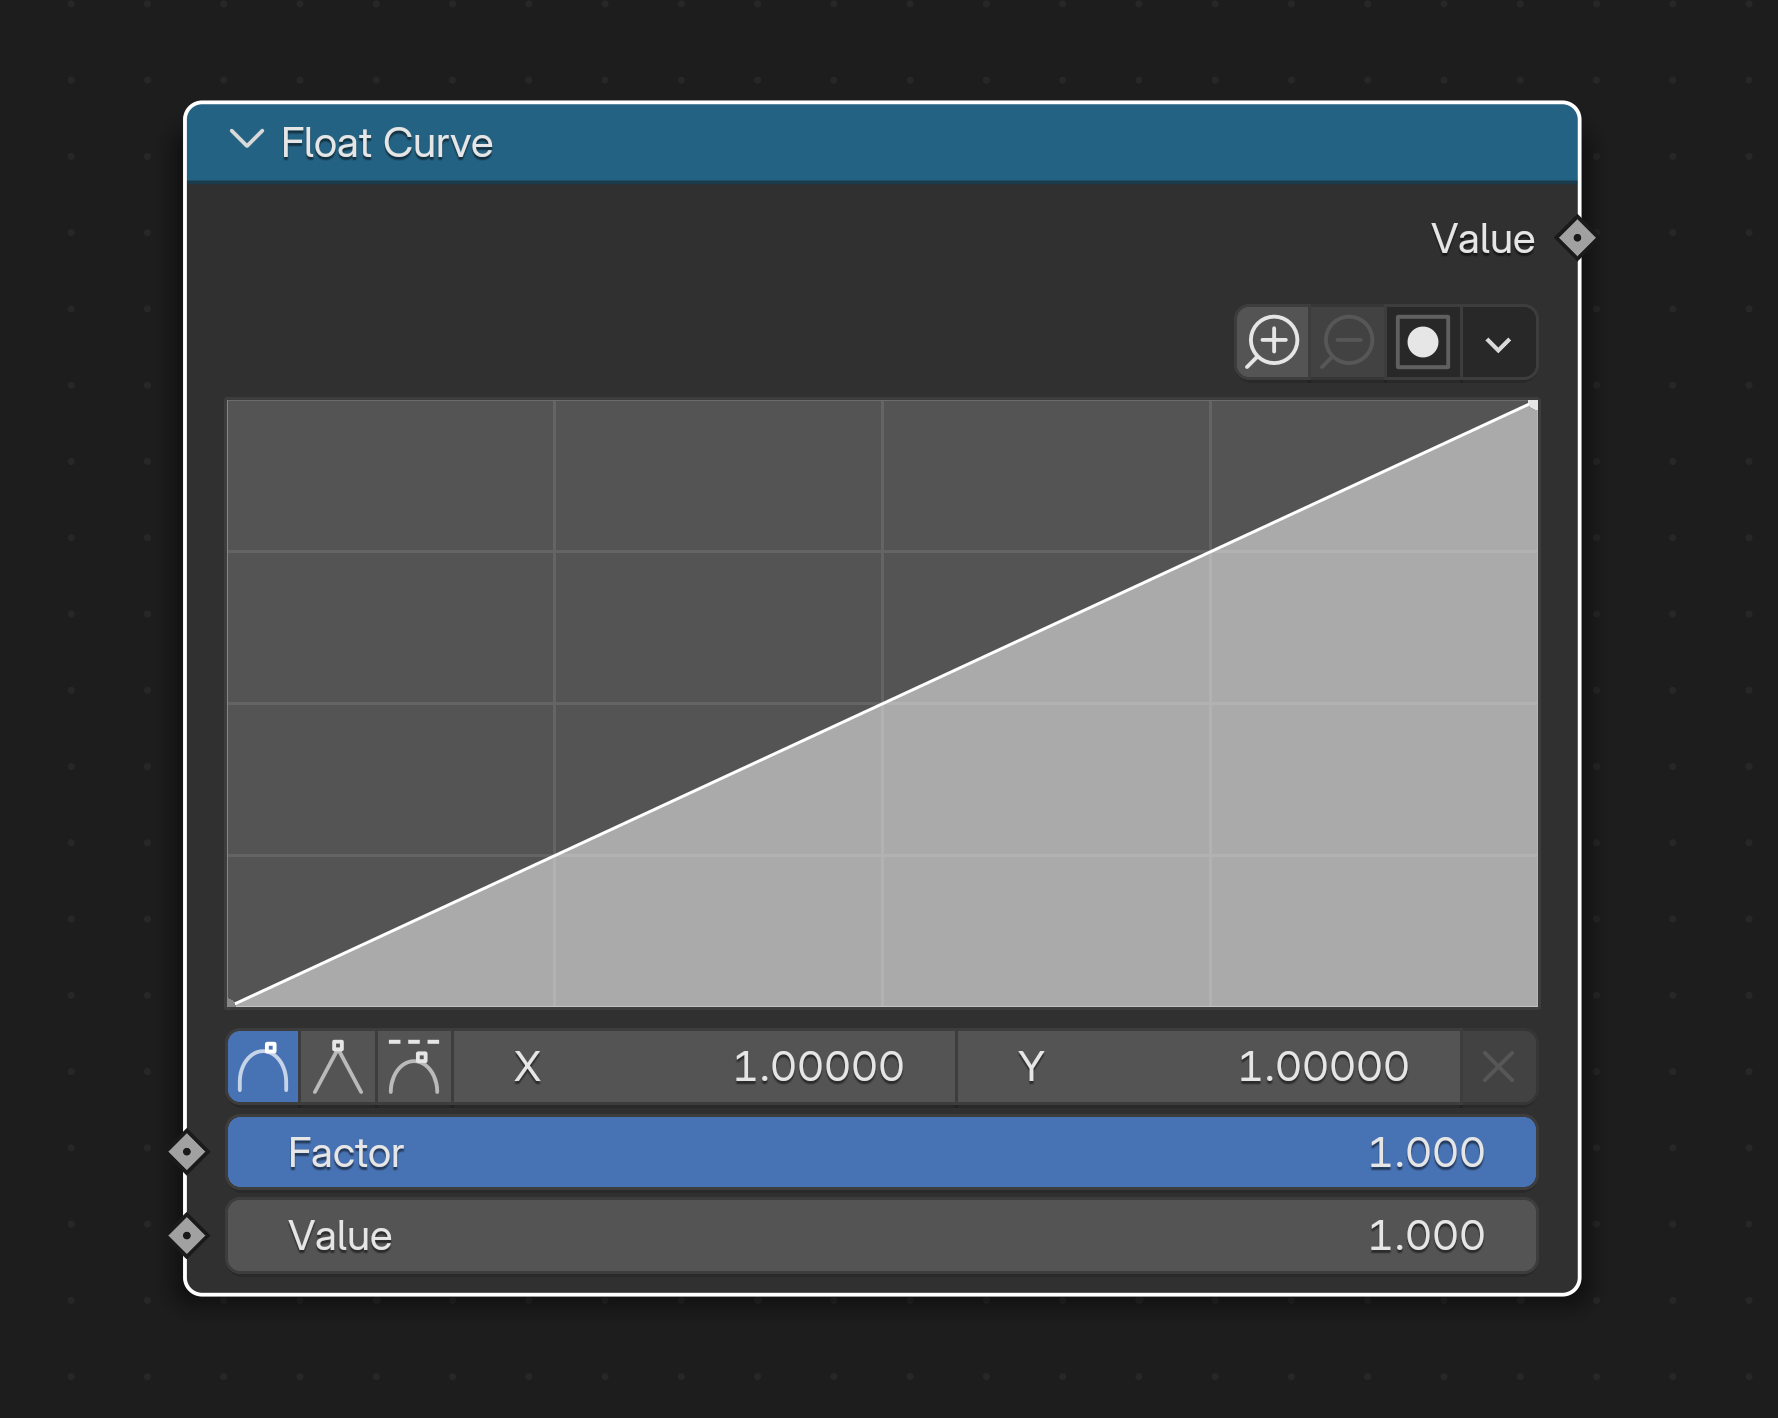Click the Y coordinate field
Viewport: 1778px width, 1418px height.
coord(1208,1067)
